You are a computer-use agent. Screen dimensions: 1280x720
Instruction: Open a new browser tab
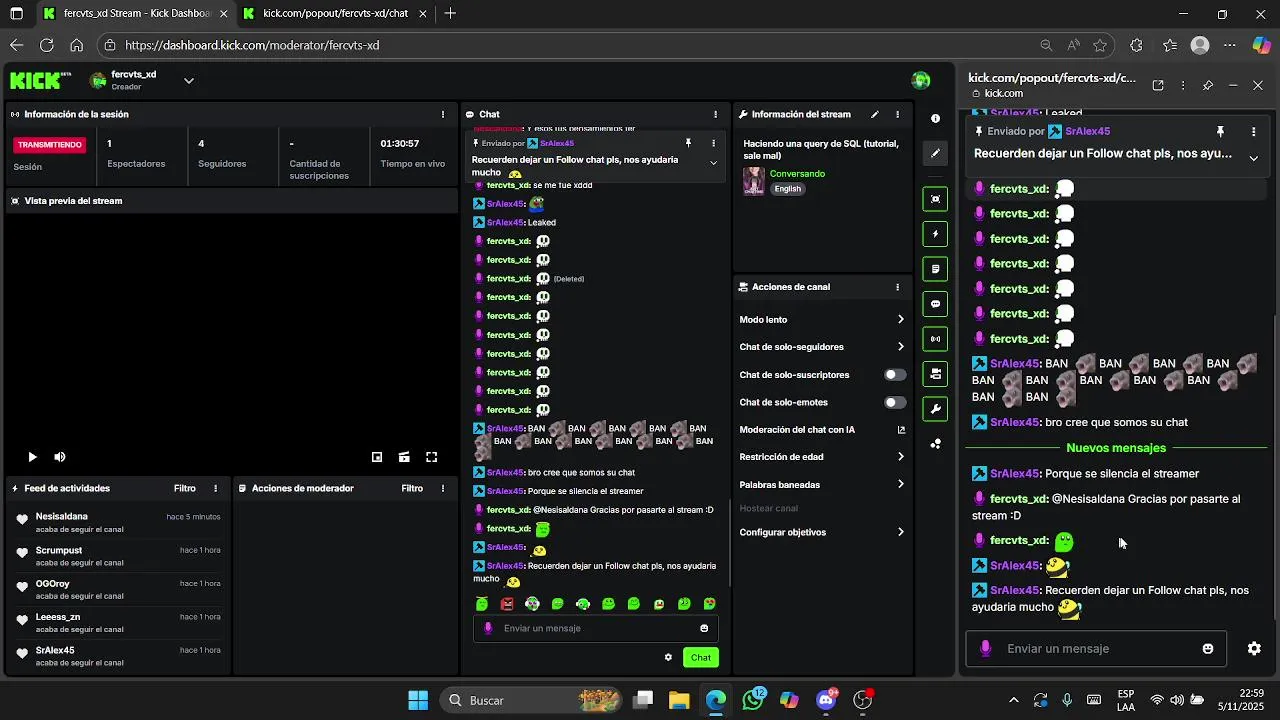click(451, 14)
